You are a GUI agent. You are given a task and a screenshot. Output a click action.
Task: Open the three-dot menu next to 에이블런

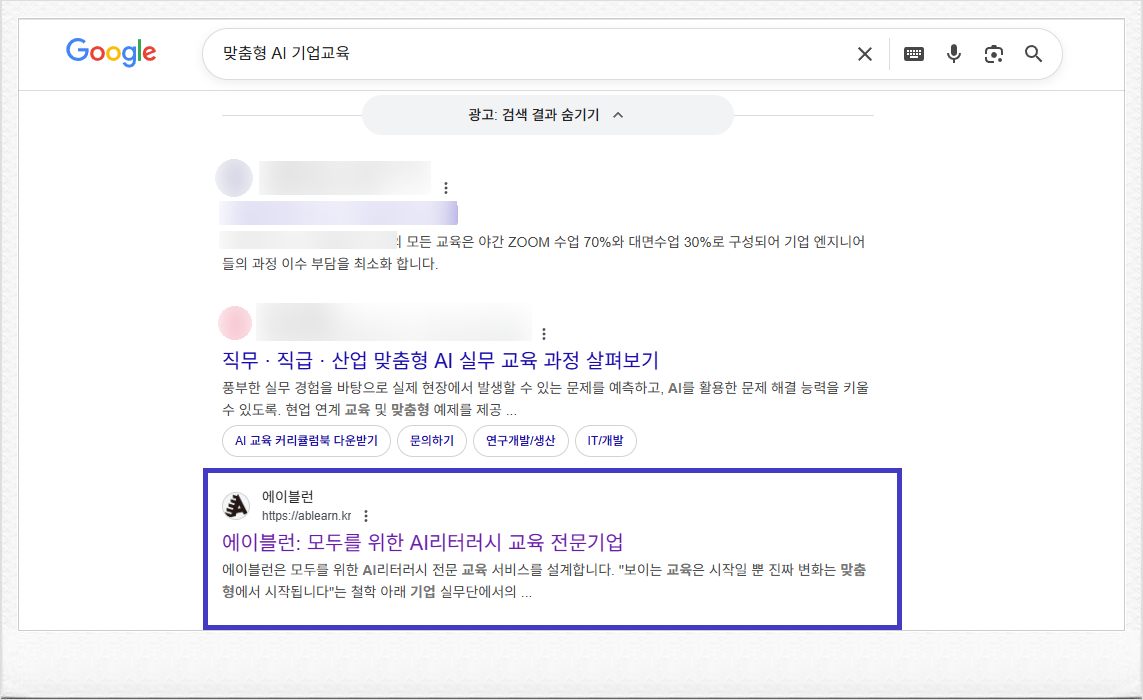point(366,515)
